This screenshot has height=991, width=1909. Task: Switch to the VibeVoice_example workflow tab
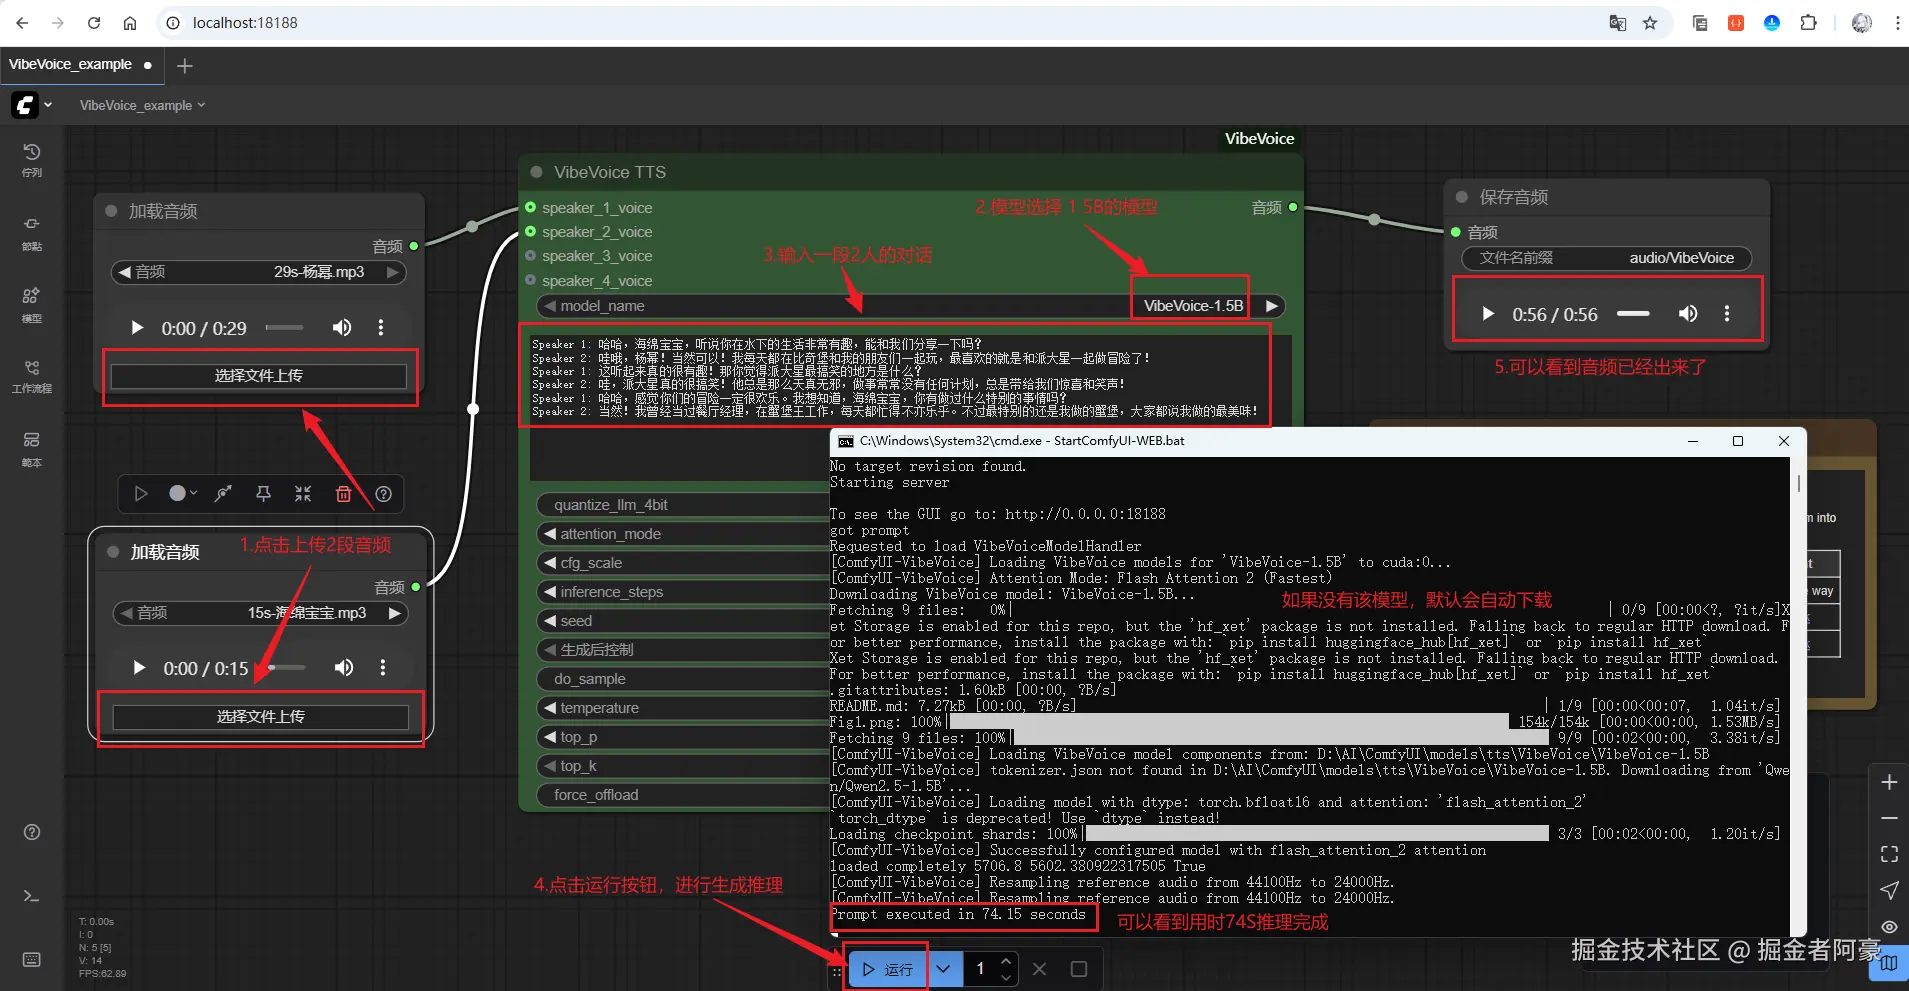point(80,65)
